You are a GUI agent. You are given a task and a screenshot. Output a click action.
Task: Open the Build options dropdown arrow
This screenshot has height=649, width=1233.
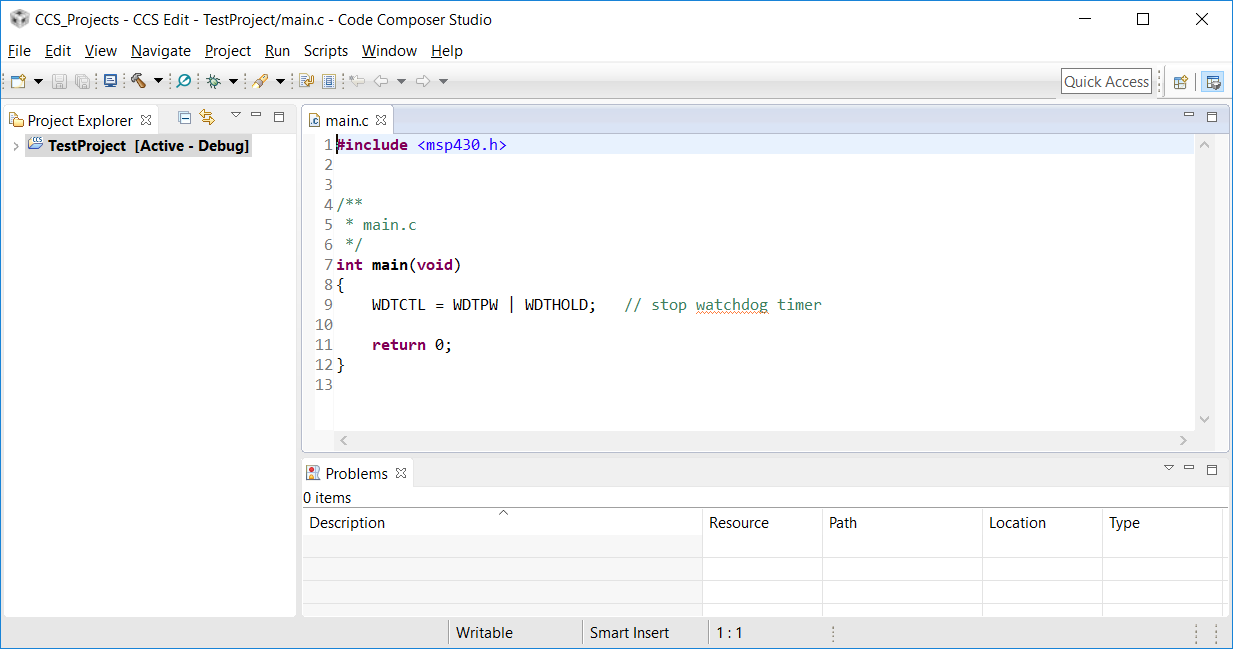pos(157,81)
